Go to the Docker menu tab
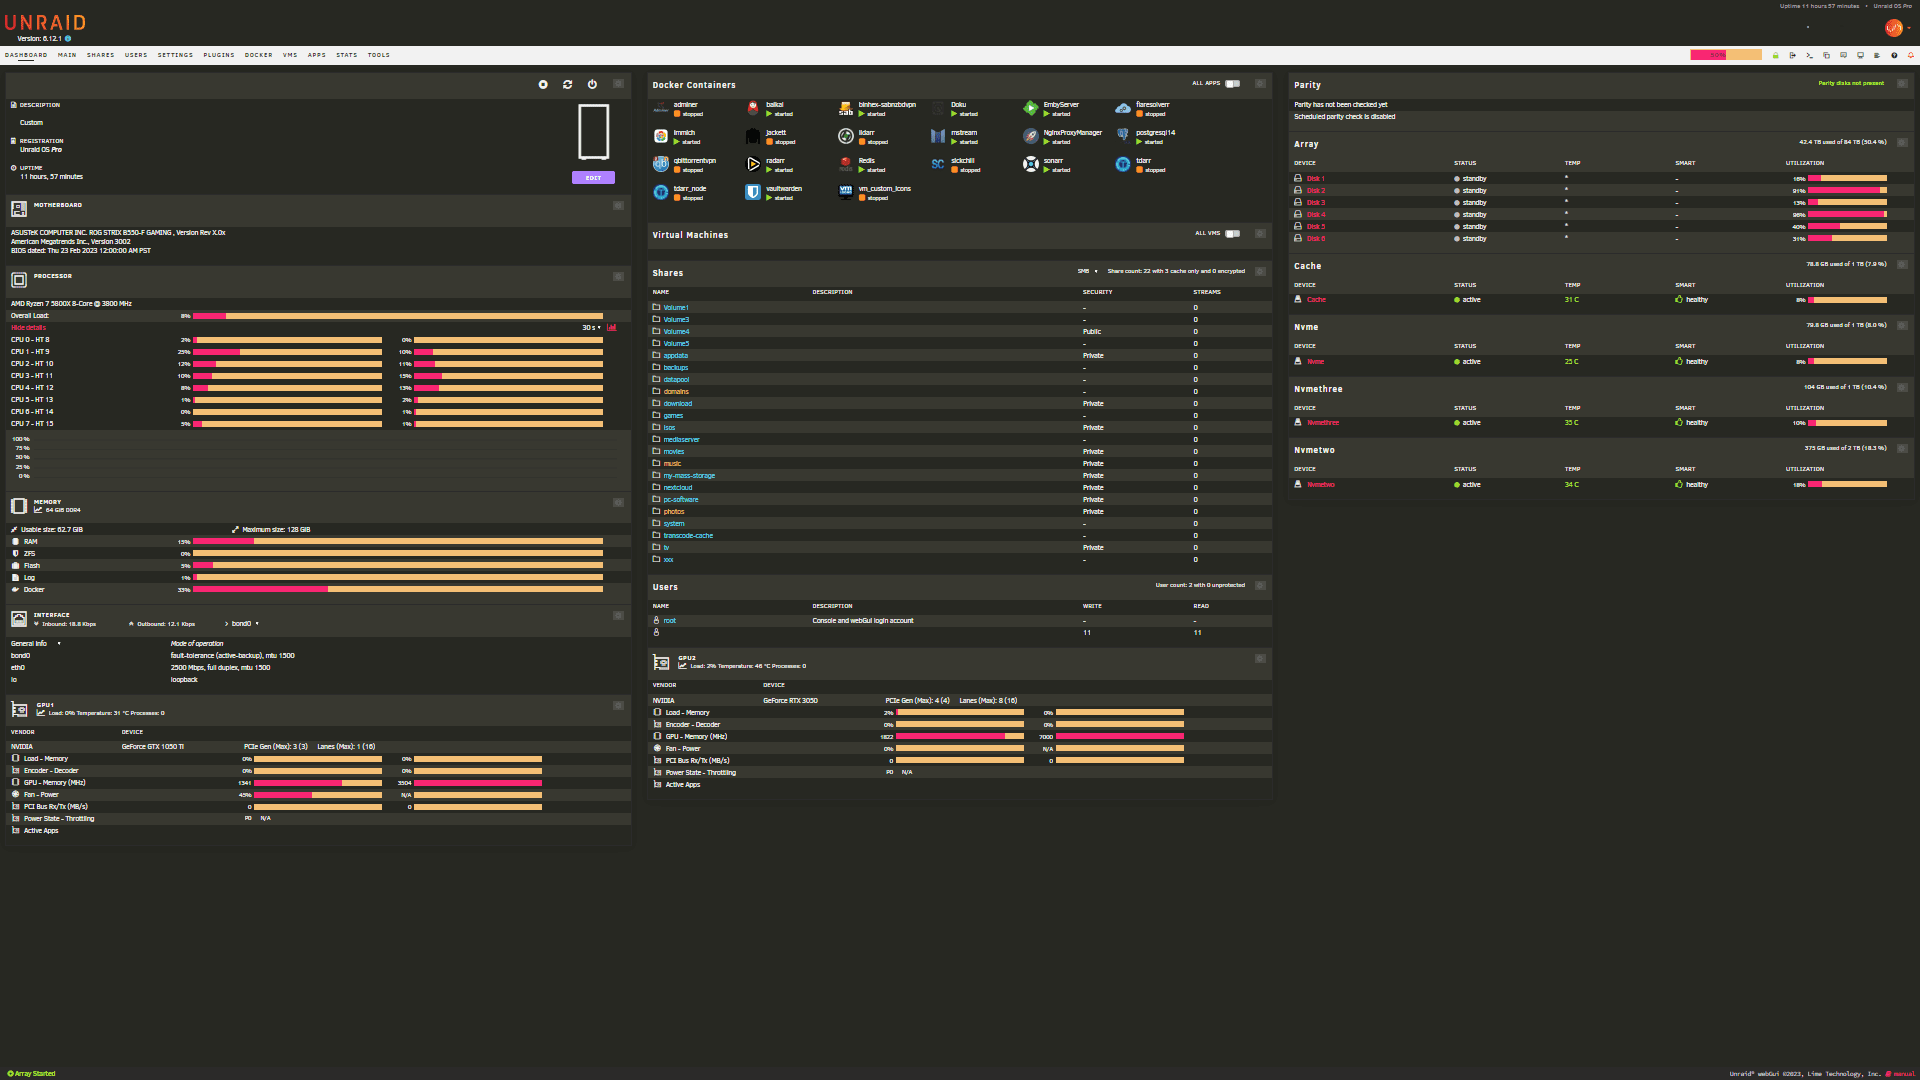Viewport: 1920px width, 1080px height. tap(259, 55)
